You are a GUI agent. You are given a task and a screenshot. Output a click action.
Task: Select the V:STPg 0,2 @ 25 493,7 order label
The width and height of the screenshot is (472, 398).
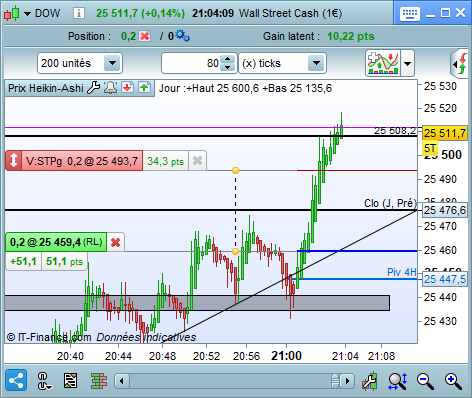(x=82, y=161)
